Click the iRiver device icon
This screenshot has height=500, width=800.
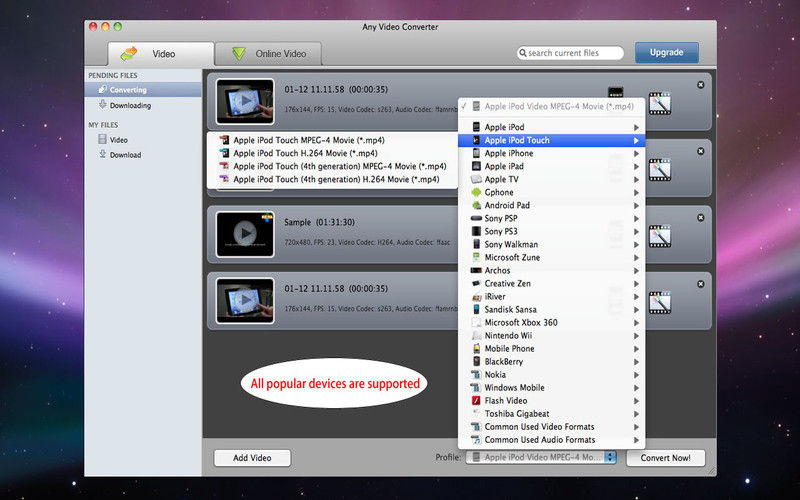476,296
